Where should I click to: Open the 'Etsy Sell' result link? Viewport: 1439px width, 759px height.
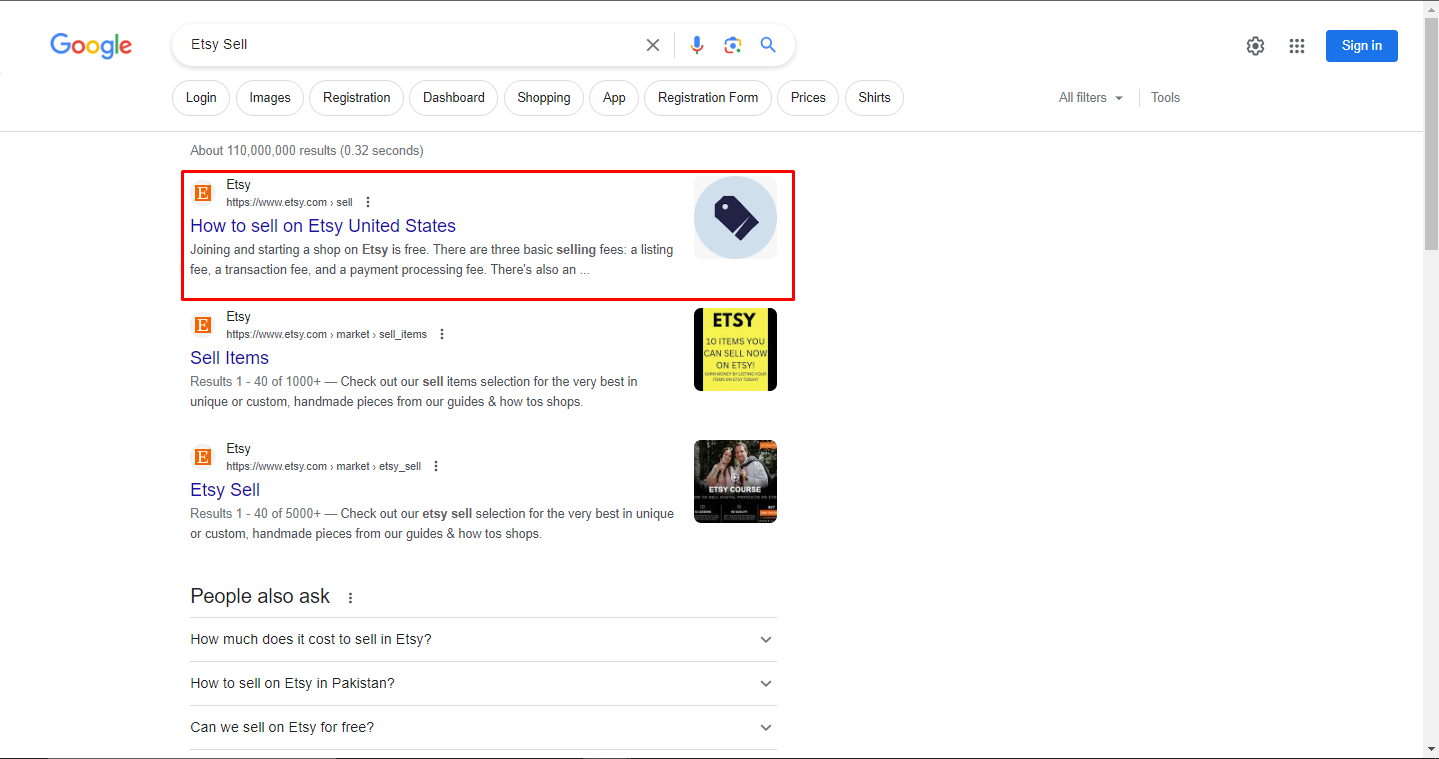225,490
